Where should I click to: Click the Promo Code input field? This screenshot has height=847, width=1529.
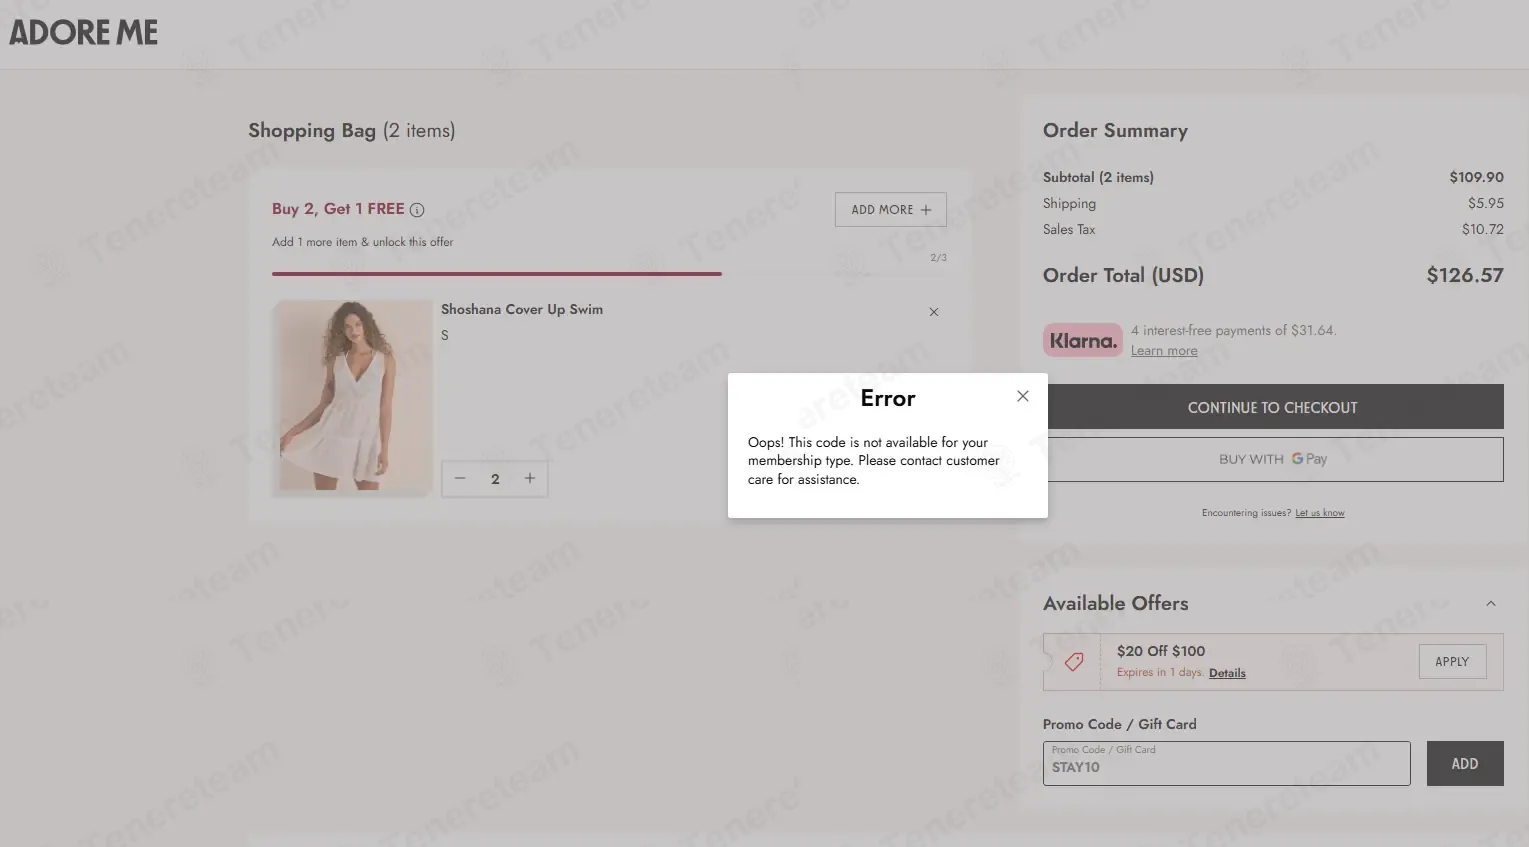(x=1226, y=763)
